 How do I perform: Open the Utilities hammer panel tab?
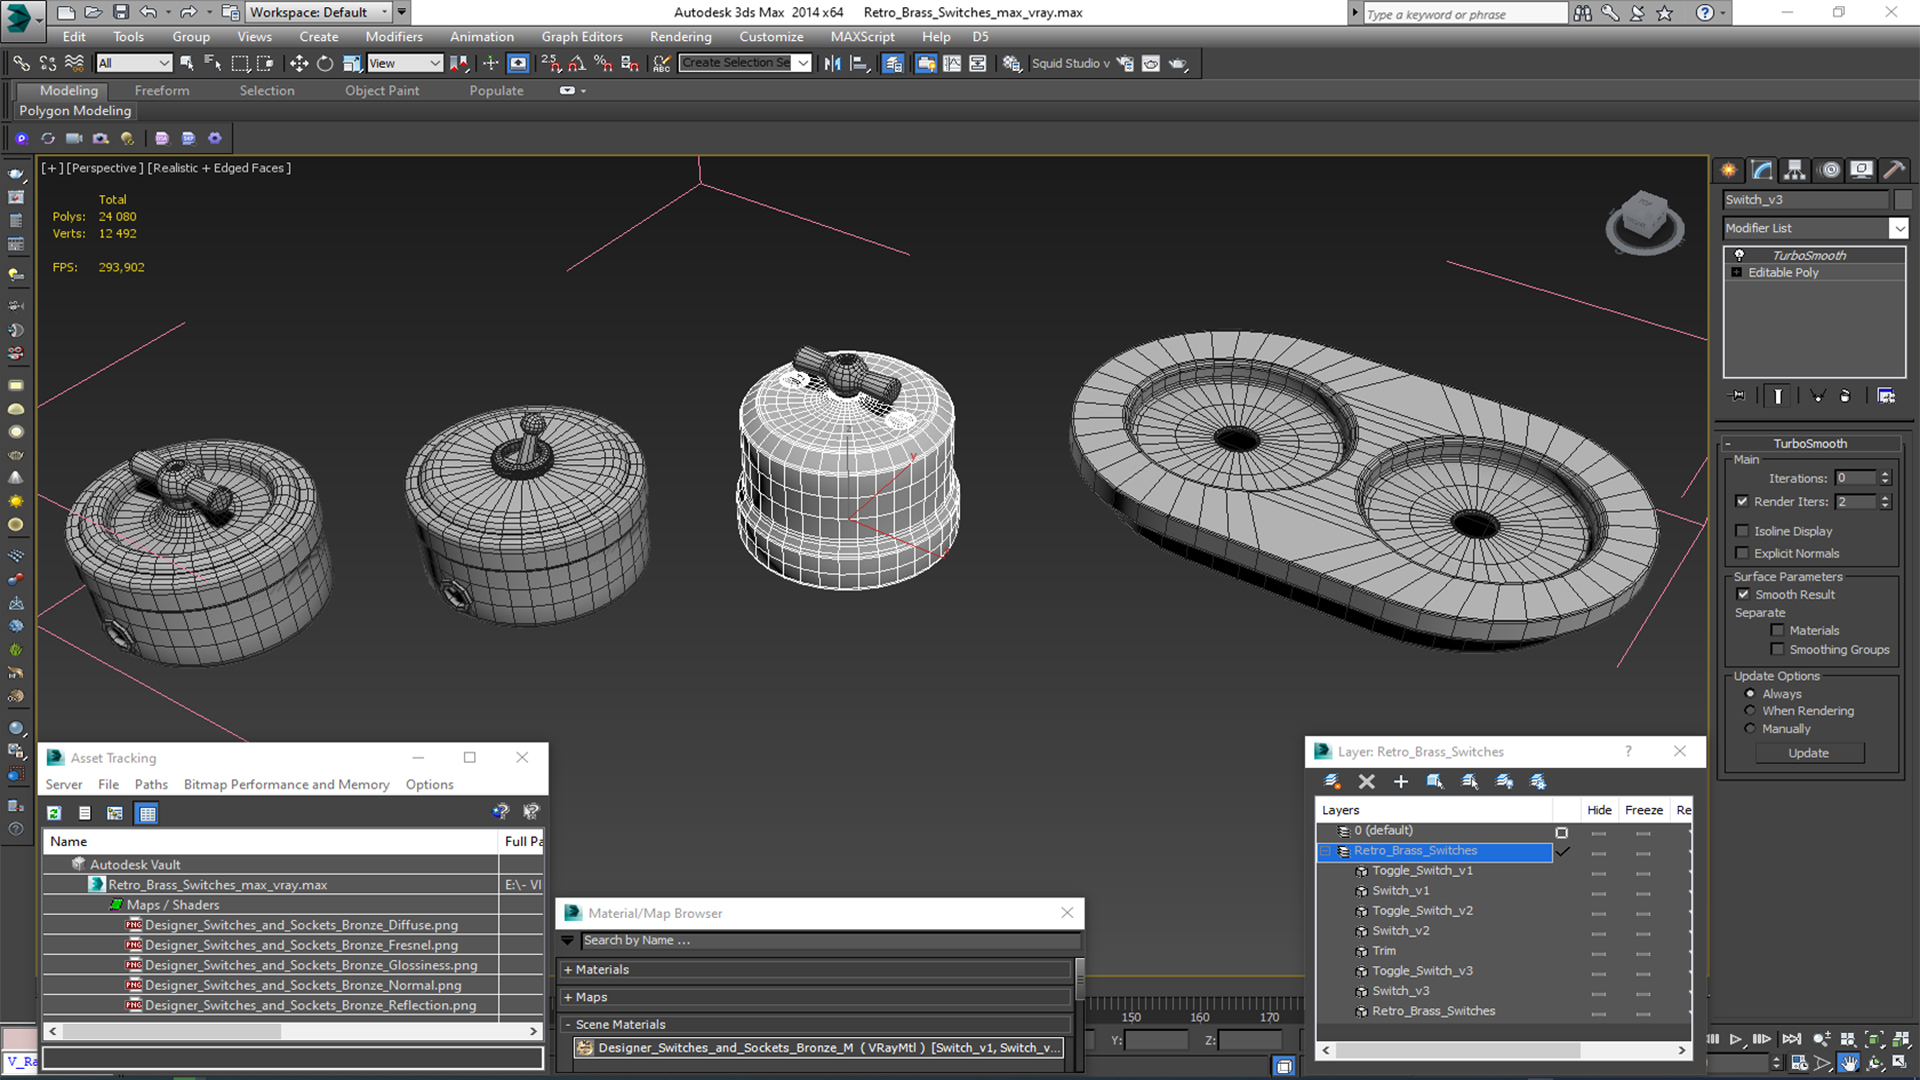click(x=1893, y=170)
